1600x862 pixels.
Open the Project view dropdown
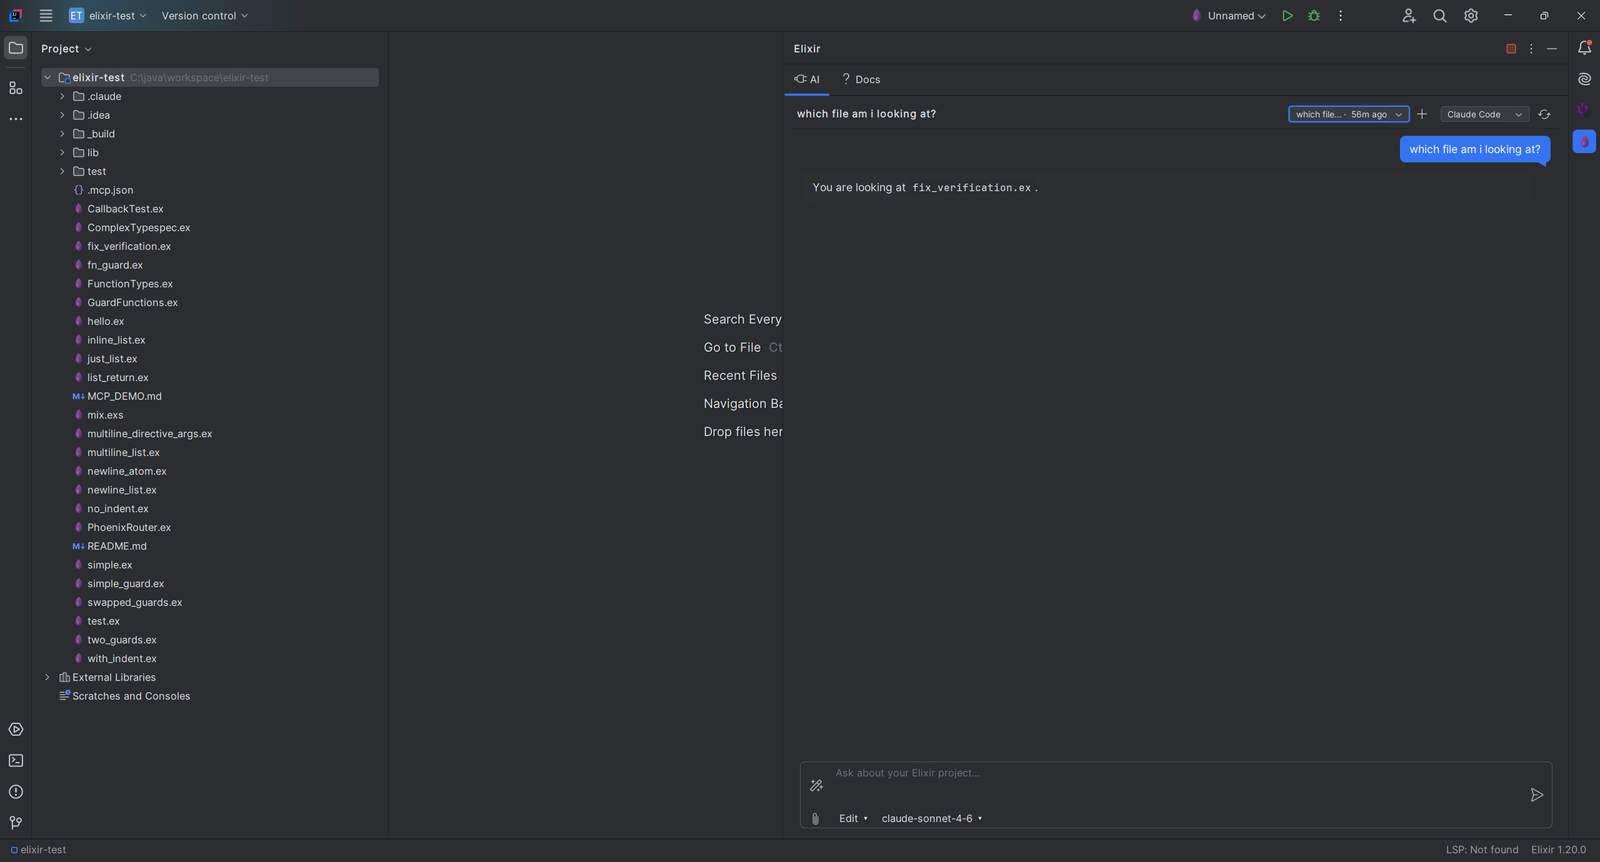(x=66, y=49)
